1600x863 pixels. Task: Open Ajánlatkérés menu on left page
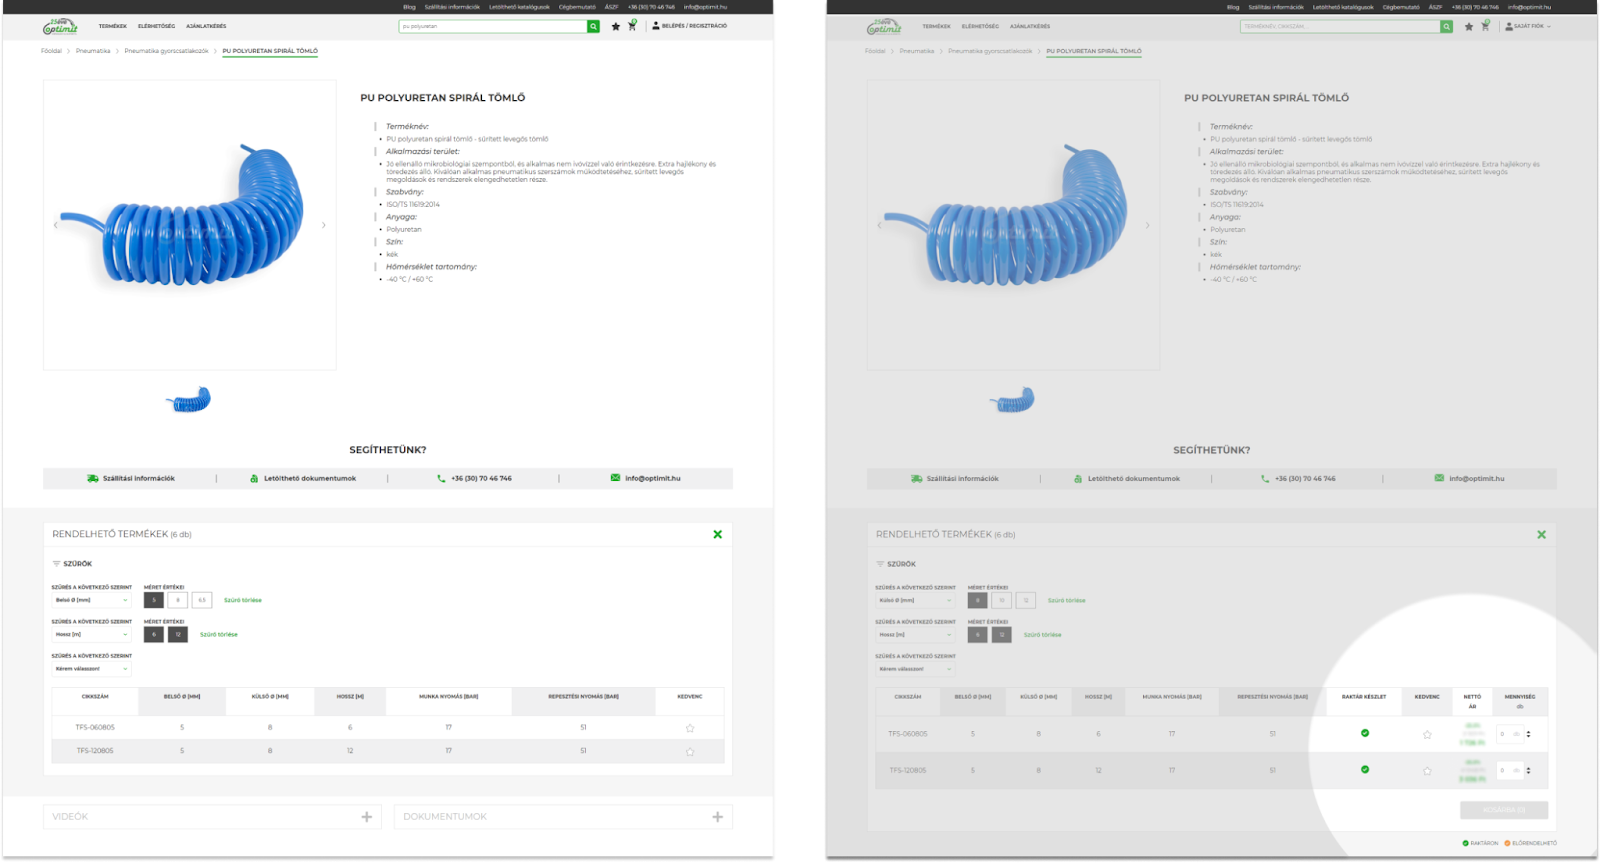point(206,26)
